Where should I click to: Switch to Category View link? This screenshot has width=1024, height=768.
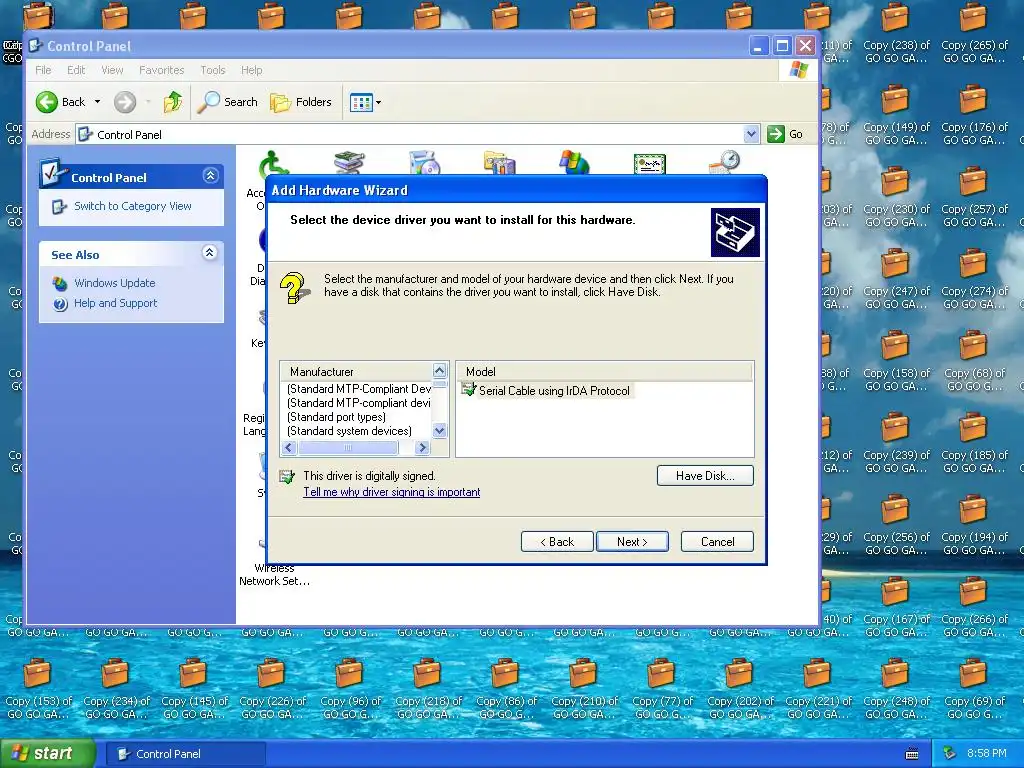coord(133,206)
